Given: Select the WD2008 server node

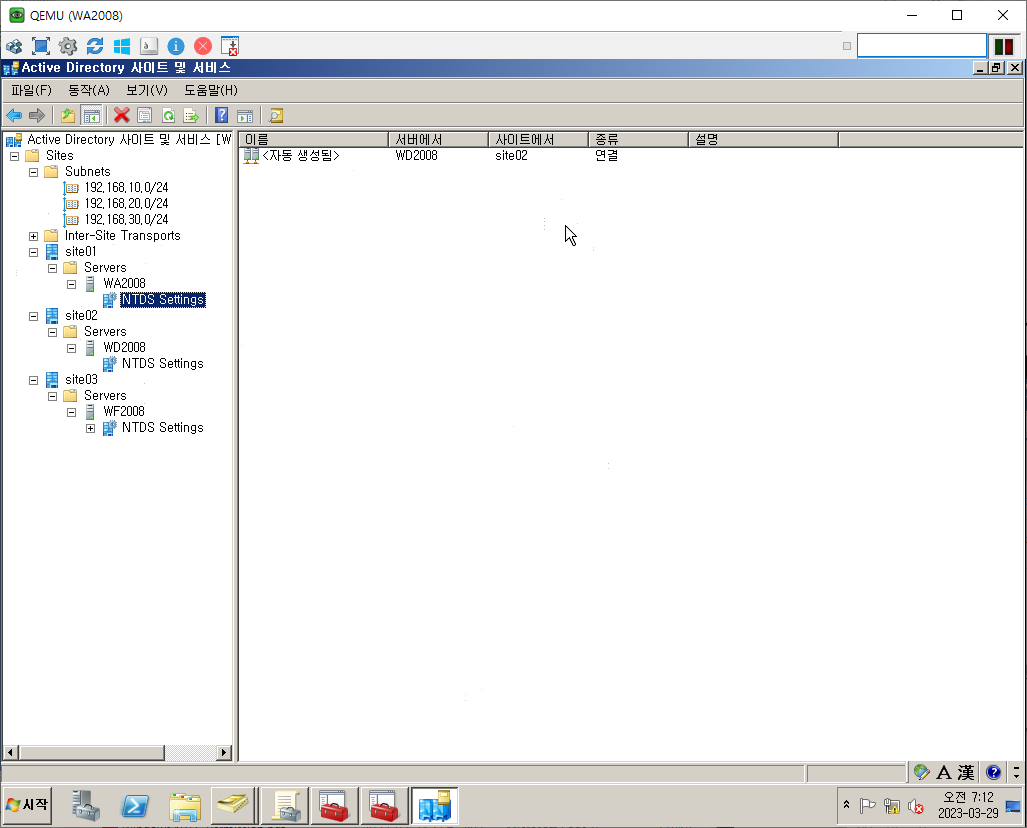Looking at the screenshot, I should (124, 347).
